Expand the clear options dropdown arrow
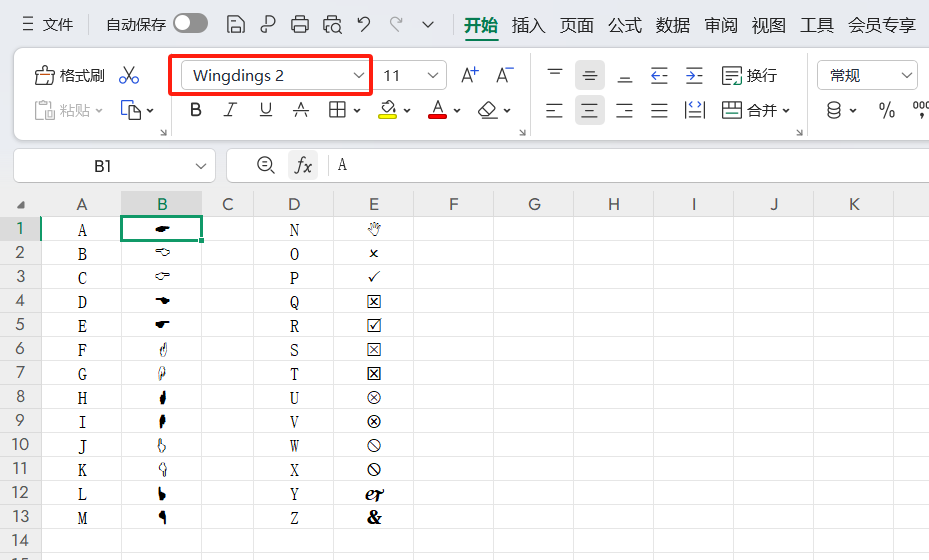This screenshot has height=560, width=929. (x=507, y=111)
